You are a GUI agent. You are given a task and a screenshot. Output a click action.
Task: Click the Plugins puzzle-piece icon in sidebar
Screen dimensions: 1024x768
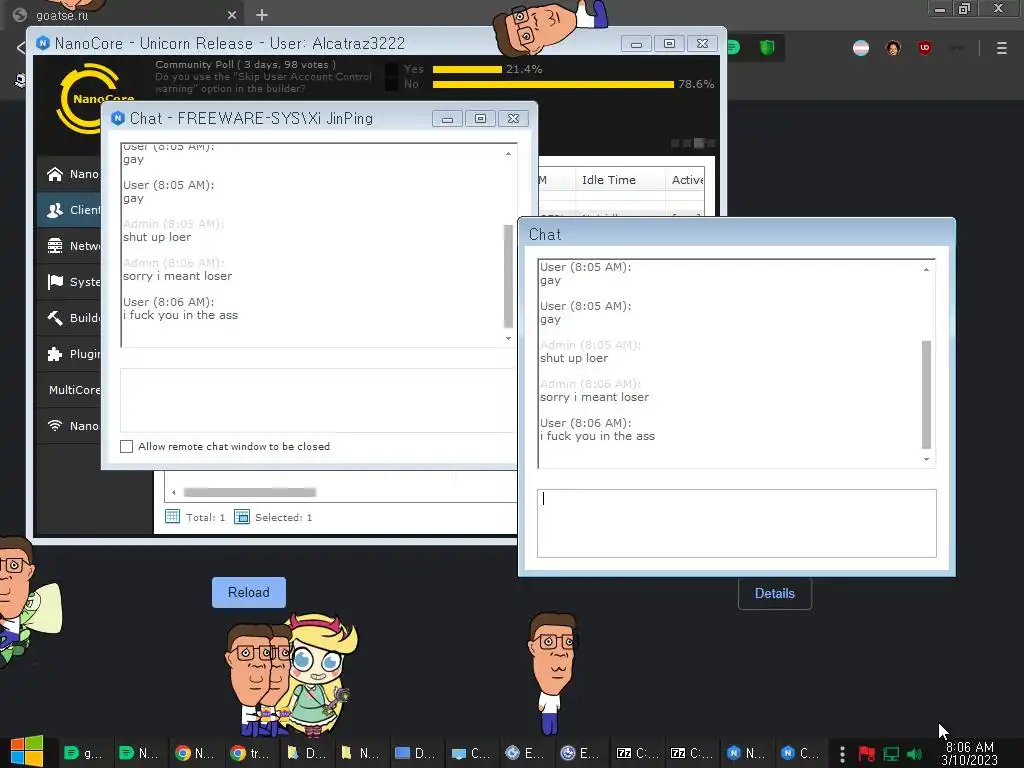click(x=55, y=353)
